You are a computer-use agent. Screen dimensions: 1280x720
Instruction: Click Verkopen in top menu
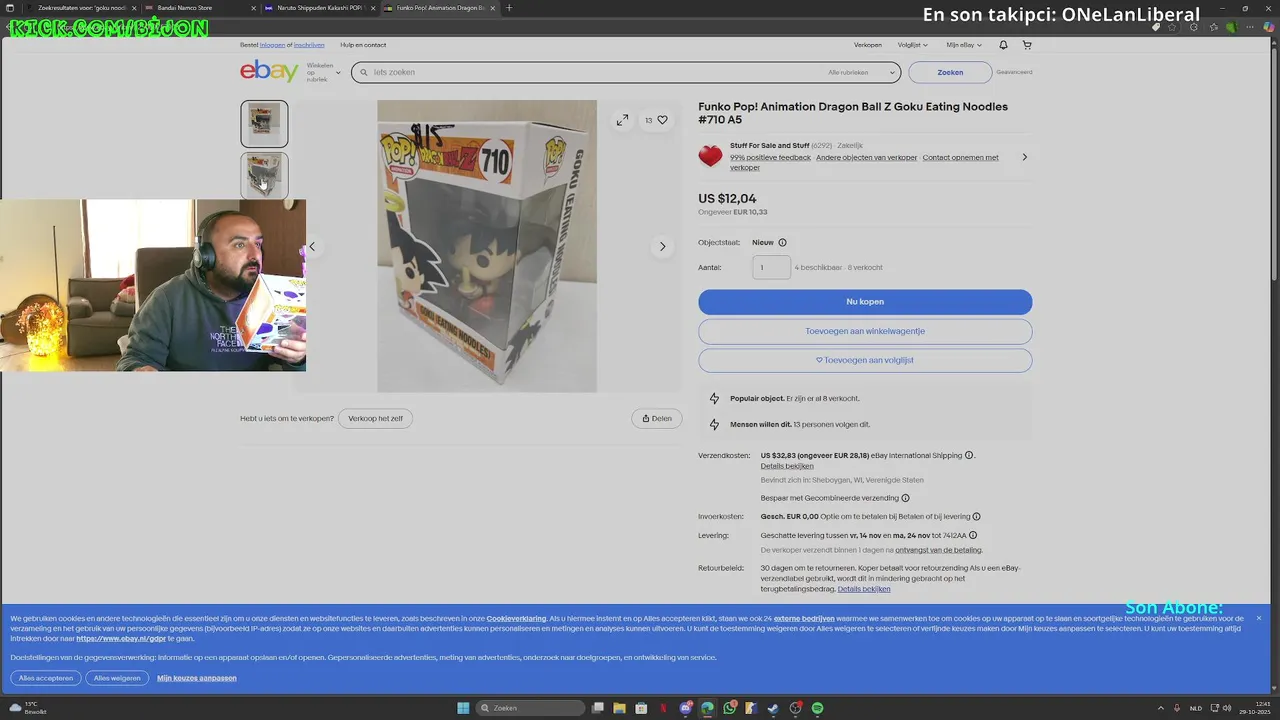tap(868, 45)
